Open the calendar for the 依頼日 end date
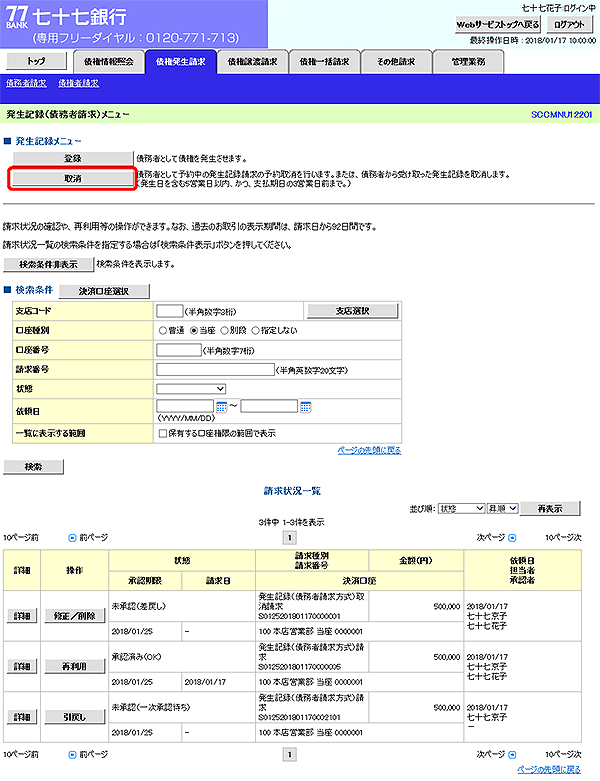This screenshot has height=781, width=600. 306,407
